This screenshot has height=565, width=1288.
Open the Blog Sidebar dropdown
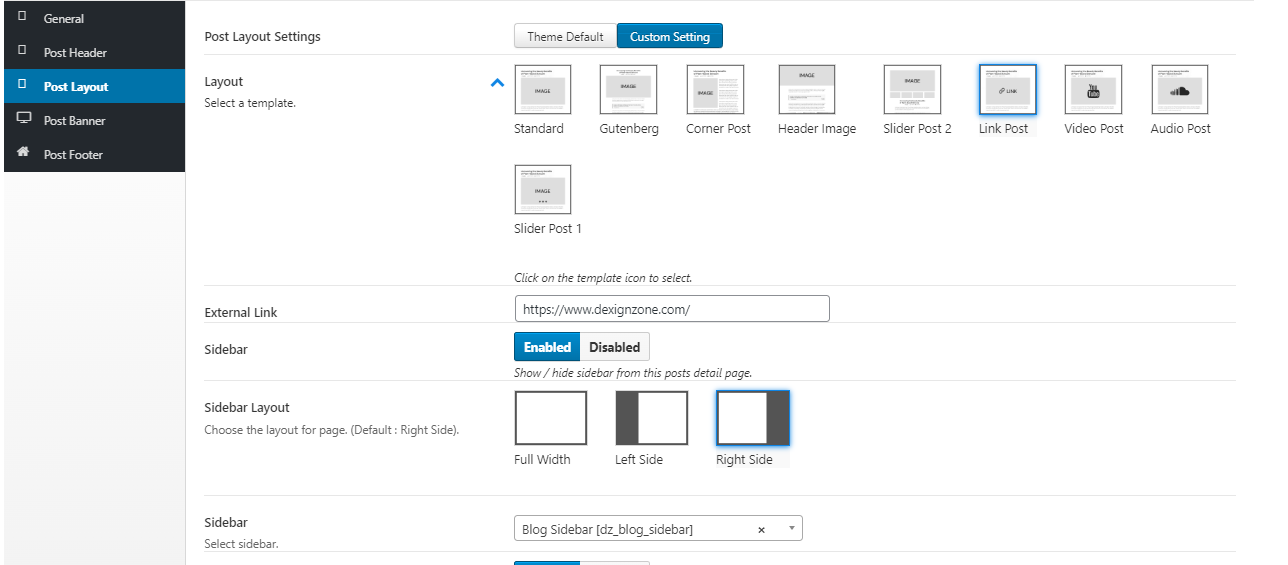pos(657,529)
